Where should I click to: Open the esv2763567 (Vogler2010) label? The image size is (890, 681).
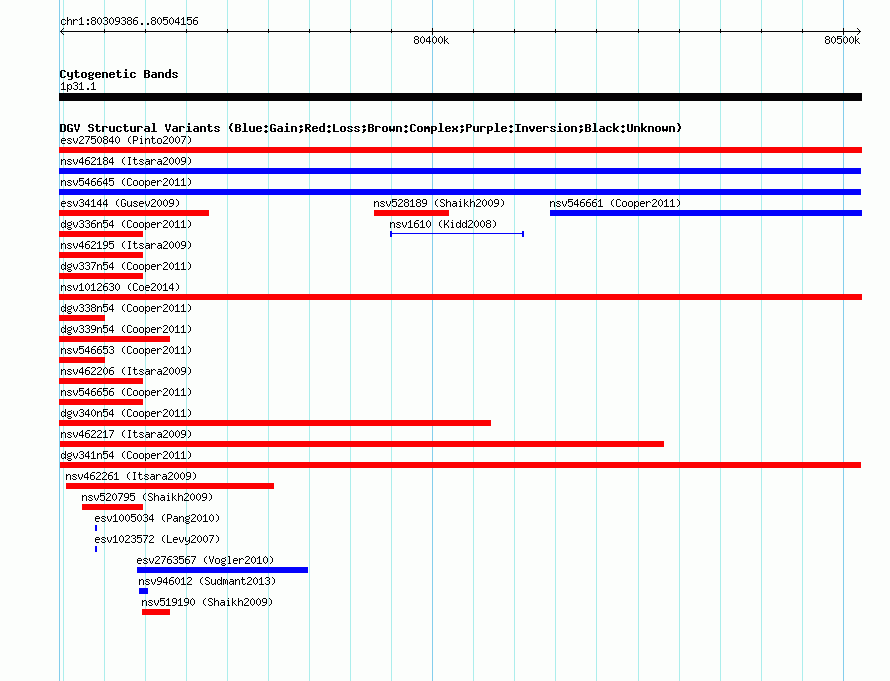pyautogui.click(x=205, y=560)
